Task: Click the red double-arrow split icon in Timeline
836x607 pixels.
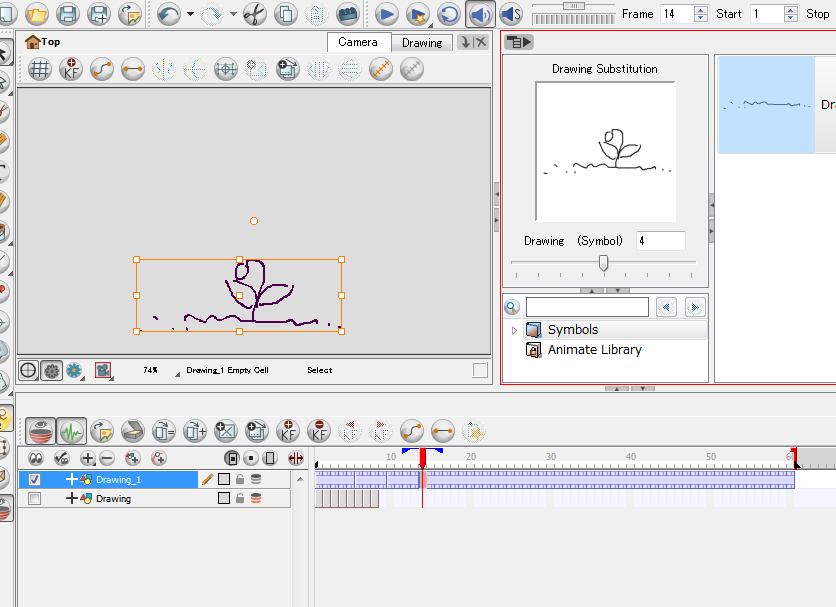Action: 295,458
